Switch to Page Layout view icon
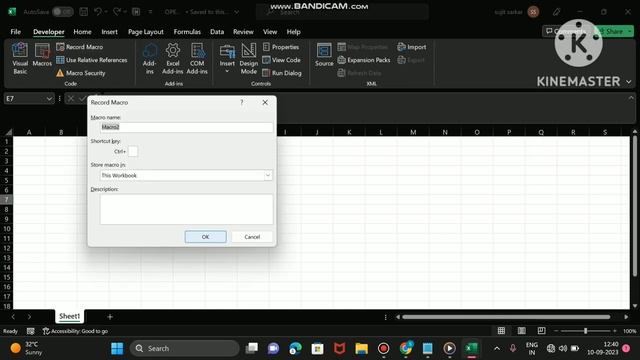 522,331
